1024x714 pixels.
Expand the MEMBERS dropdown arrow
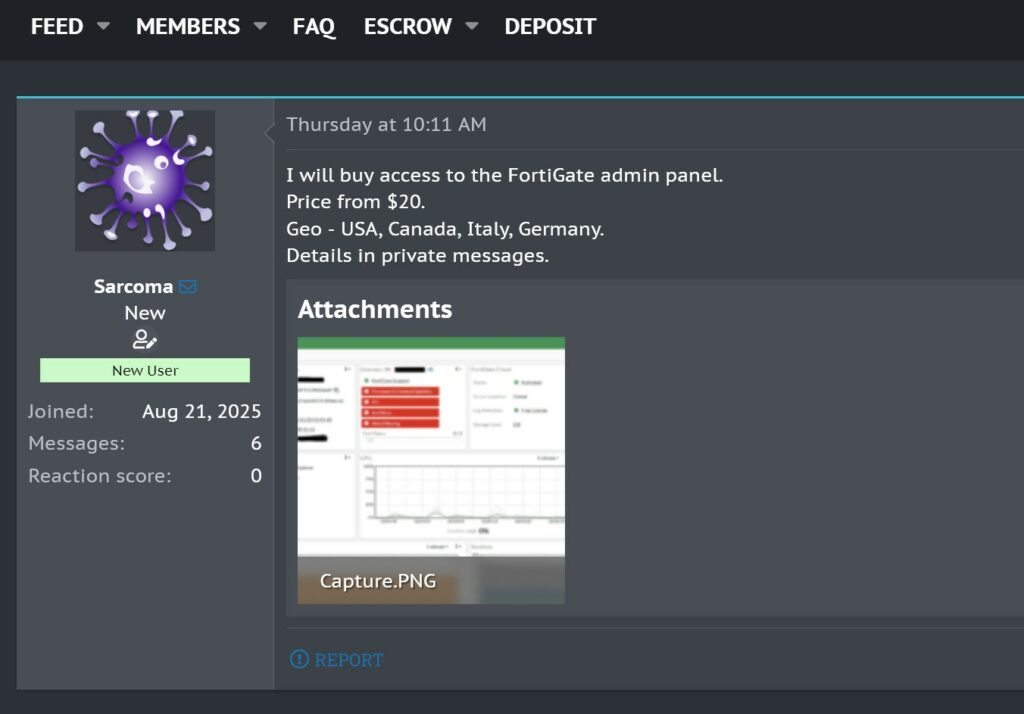tap(260, 27)
